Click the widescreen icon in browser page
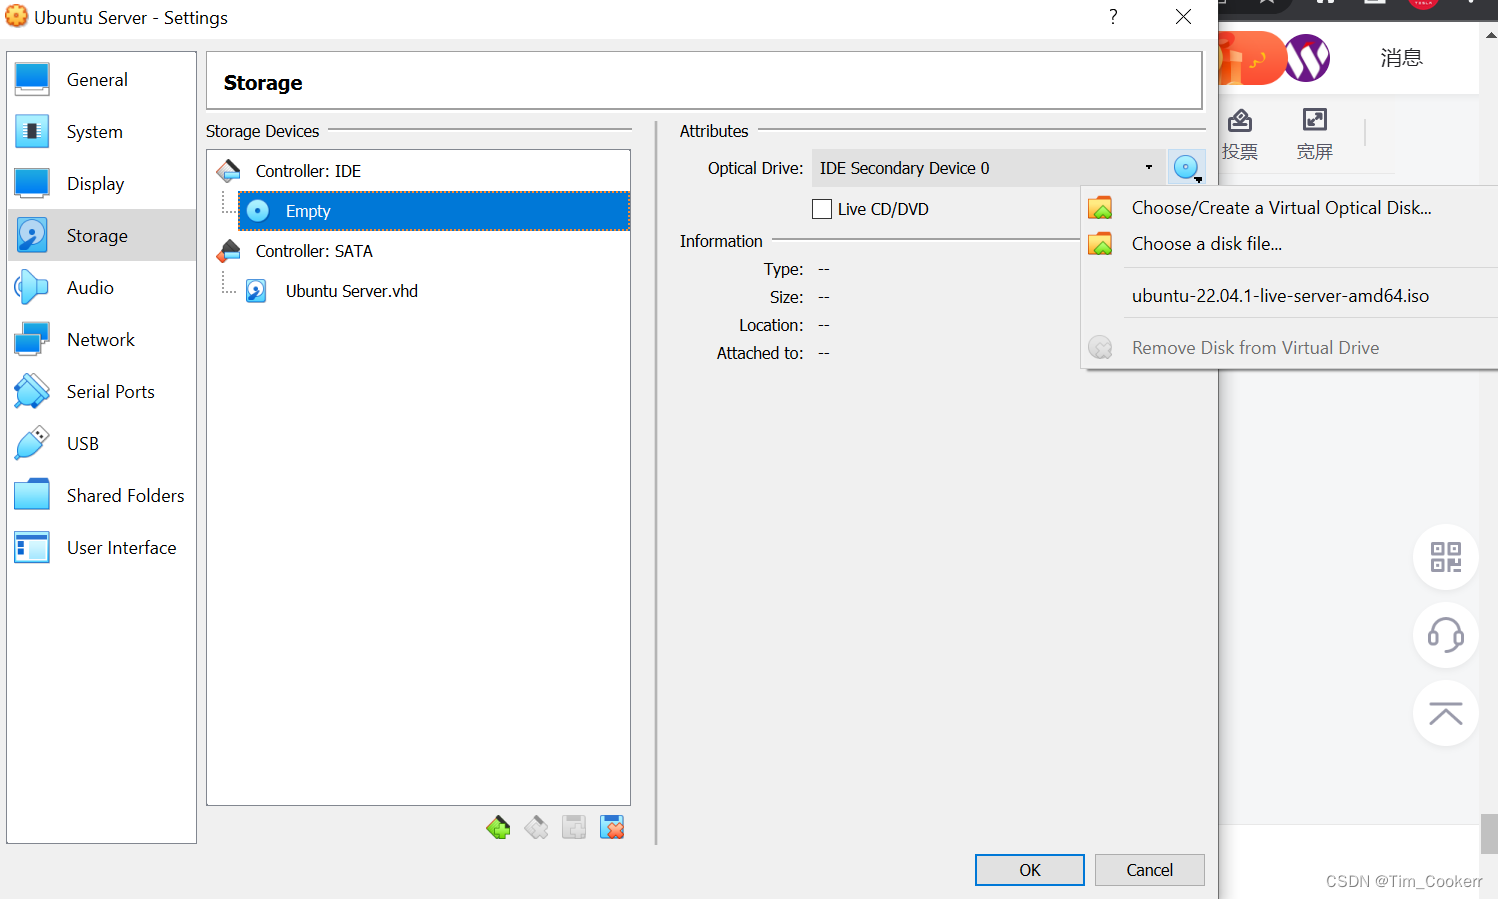The image size is (1498, 899). pos(1315,120)
